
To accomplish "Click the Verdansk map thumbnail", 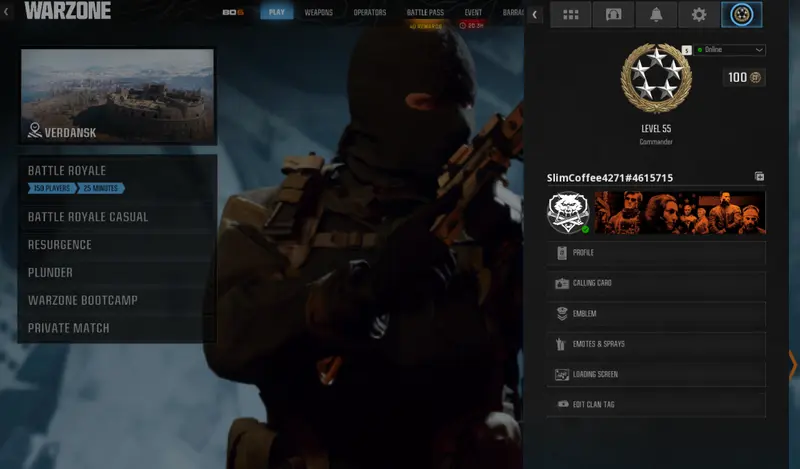I will (x=117, y=95).
